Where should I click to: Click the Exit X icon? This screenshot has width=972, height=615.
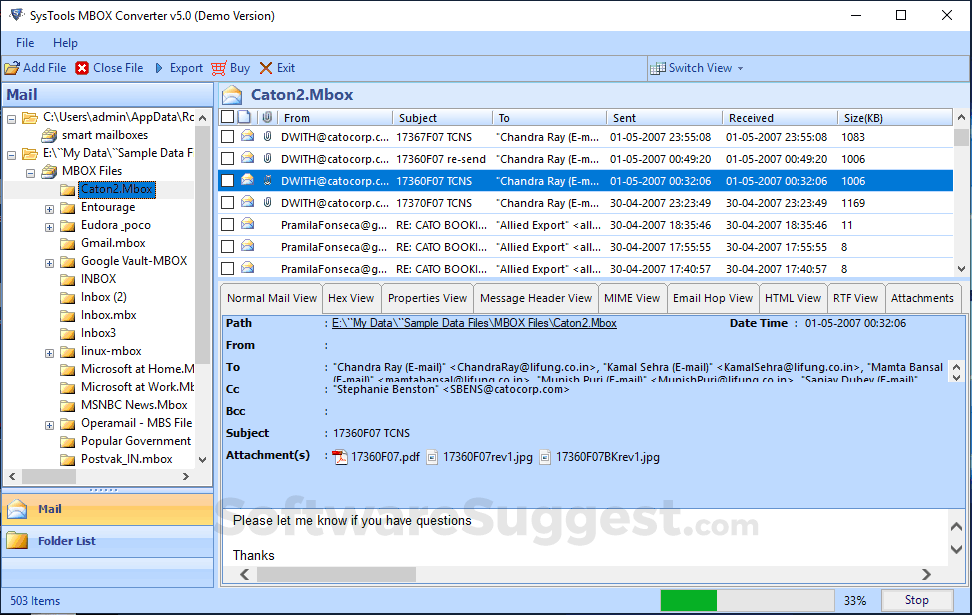(x=266, y=68)
